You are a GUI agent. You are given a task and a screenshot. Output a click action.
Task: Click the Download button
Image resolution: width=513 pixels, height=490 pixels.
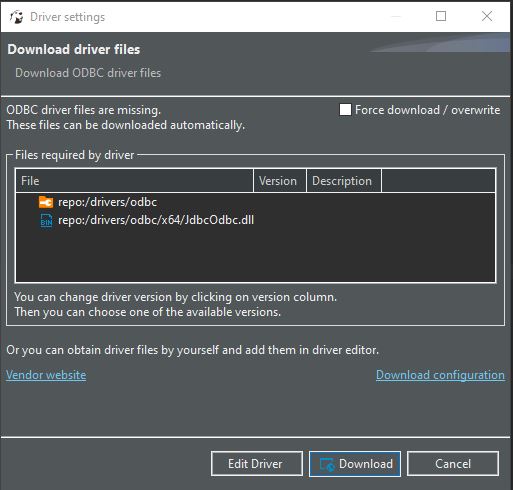point(355,464)
